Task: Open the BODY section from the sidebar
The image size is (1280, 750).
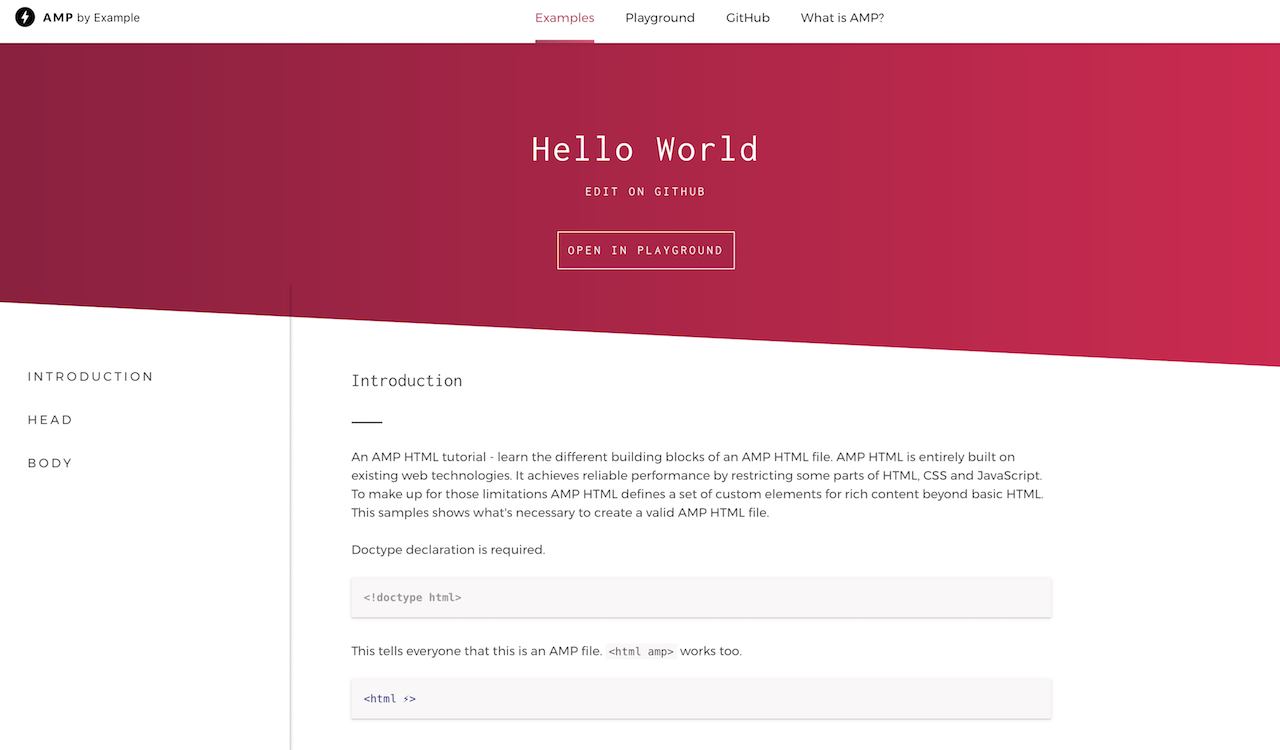Action: (50, 462)
